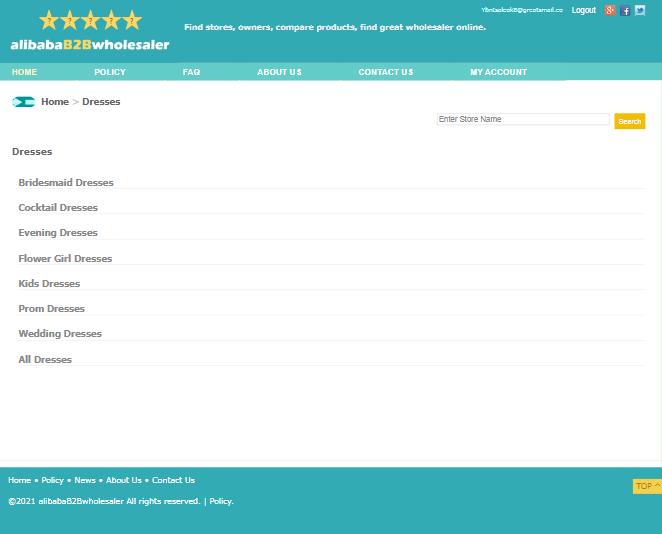Open CONTACT US in navigation bar

[x=385, y=72]
